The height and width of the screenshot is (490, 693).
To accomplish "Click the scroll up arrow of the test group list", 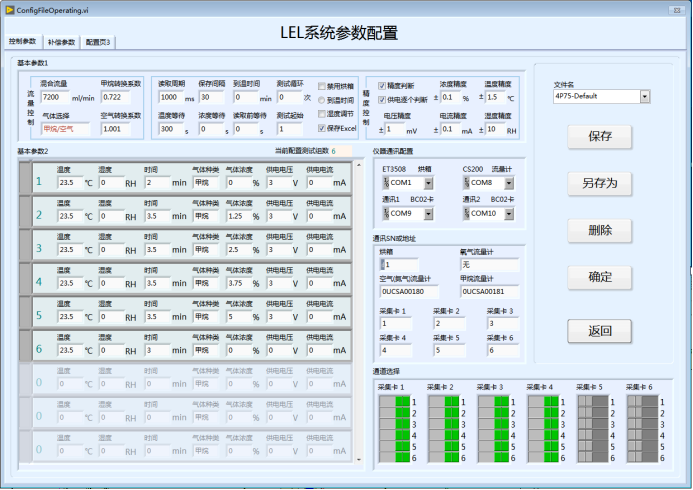I will click(x=358, y=165).
